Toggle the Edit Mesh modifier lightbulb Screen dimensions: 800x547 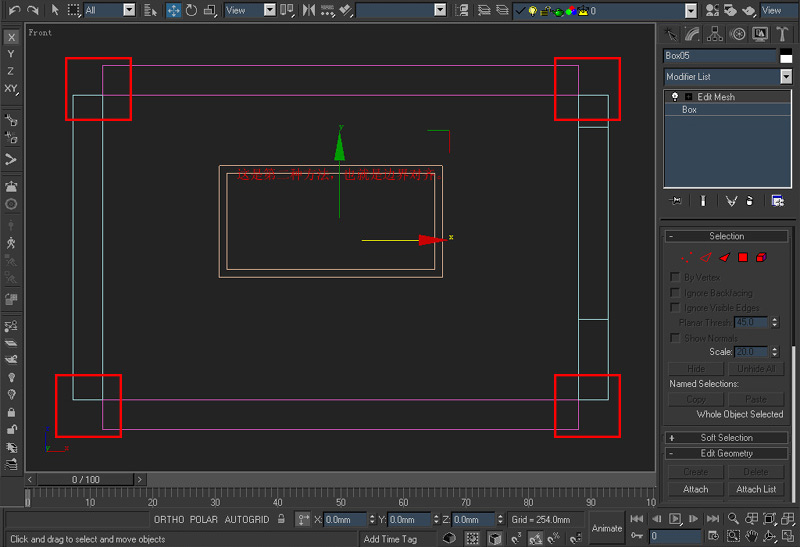tap(676, 97)
